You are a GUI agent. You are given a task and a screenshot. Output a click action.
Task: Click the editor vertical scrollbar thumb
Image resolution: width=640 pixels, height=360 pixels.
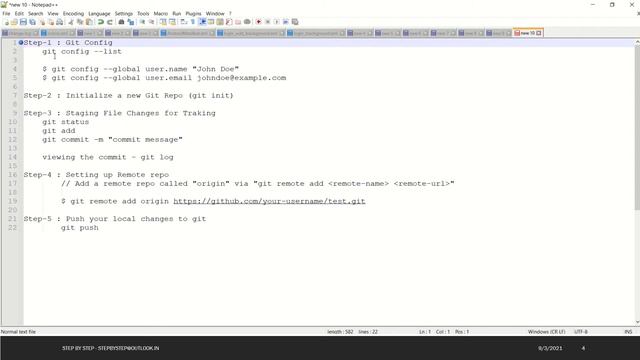point(637,128)
